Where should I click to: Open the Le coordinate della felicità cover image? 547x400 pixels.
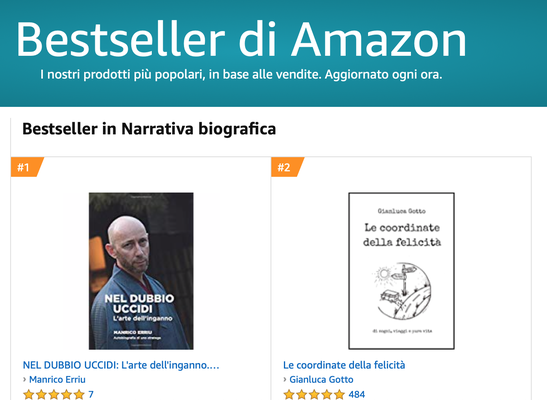click(402, 271)
